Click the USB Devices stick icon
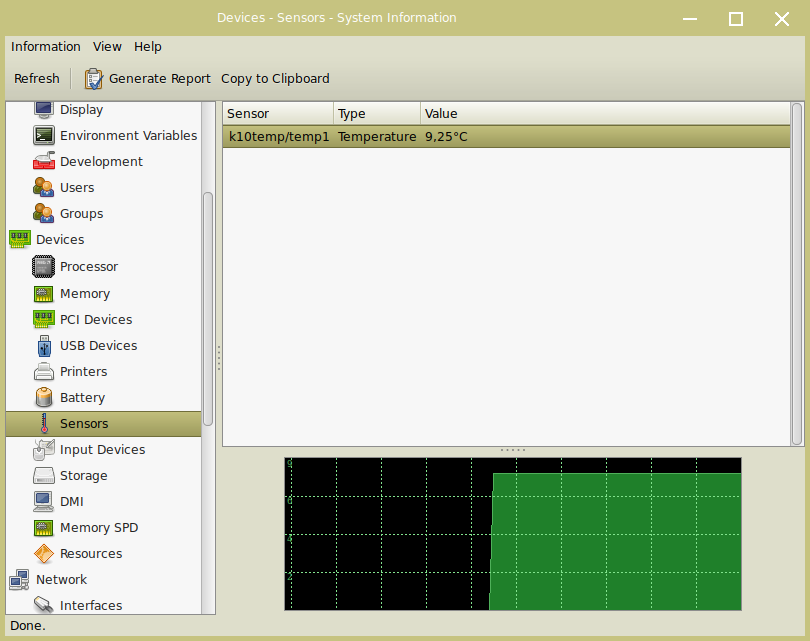Image resolution: width=810 pixels, height=641 pixels. [x=44, y=346]
